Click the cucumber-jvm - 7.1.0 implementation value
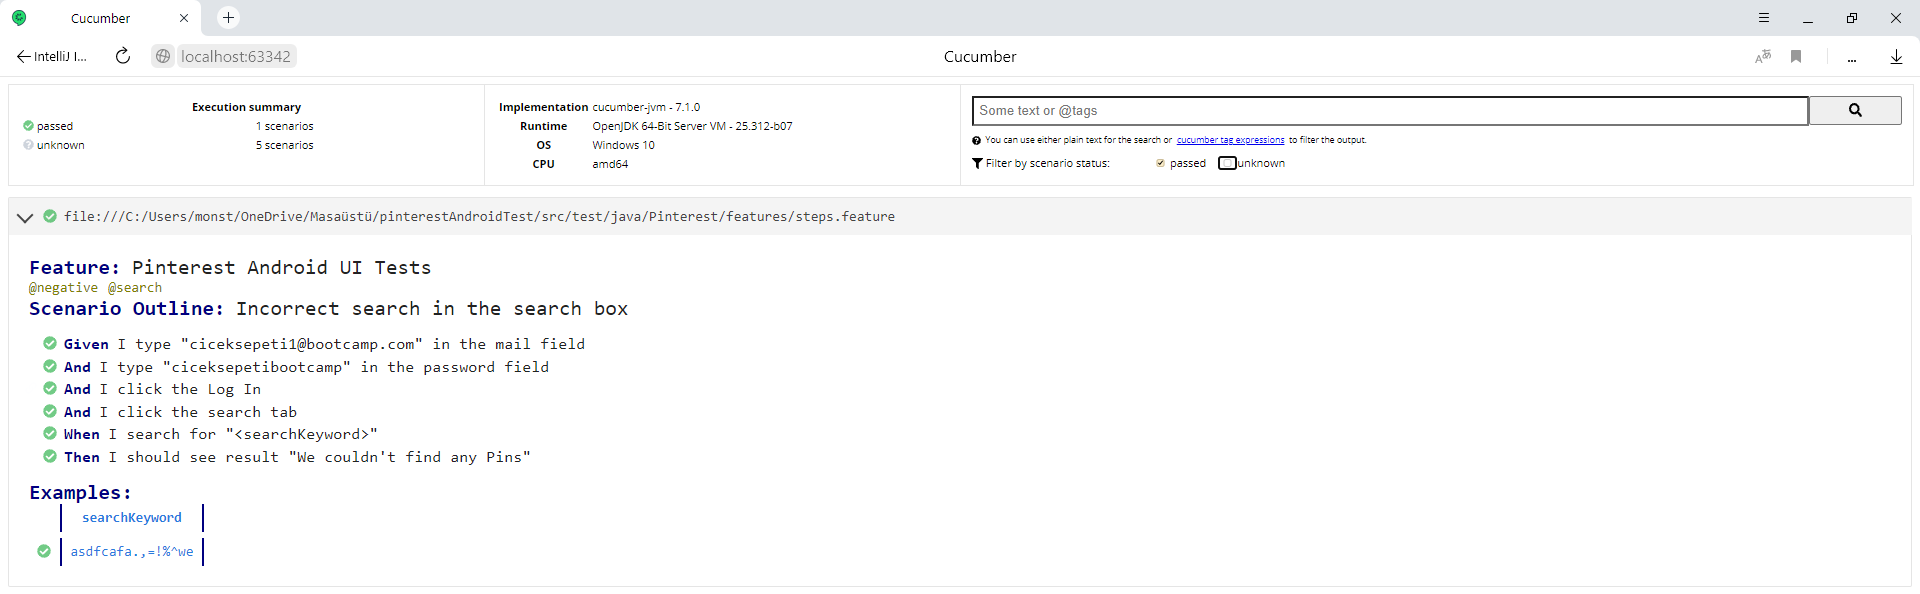The width and height of the screenshot is (1920, 594). [x=646, y=107]
